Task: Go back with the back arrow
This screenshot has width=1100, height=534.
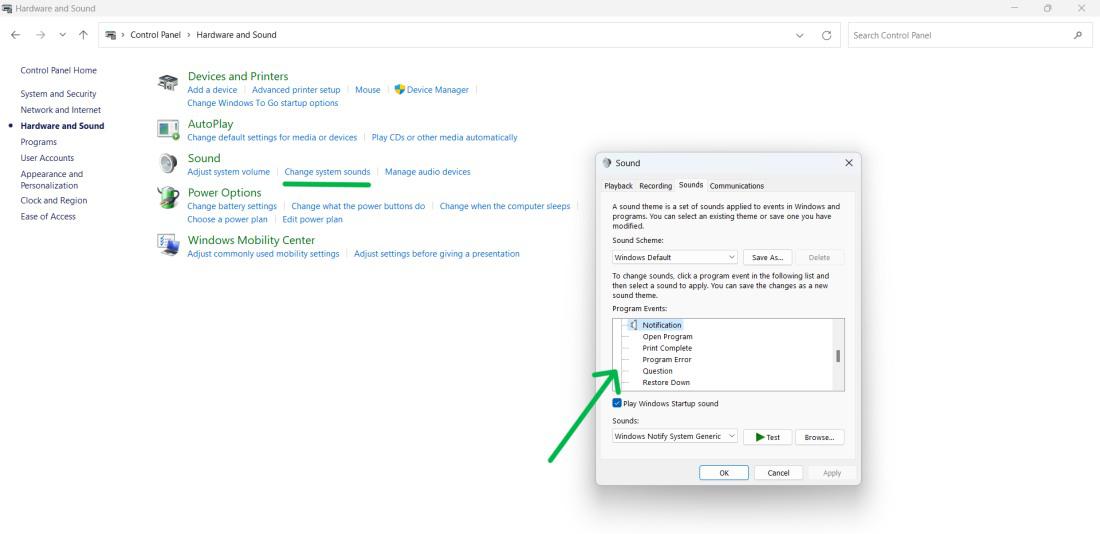Action: coord(15,35)
